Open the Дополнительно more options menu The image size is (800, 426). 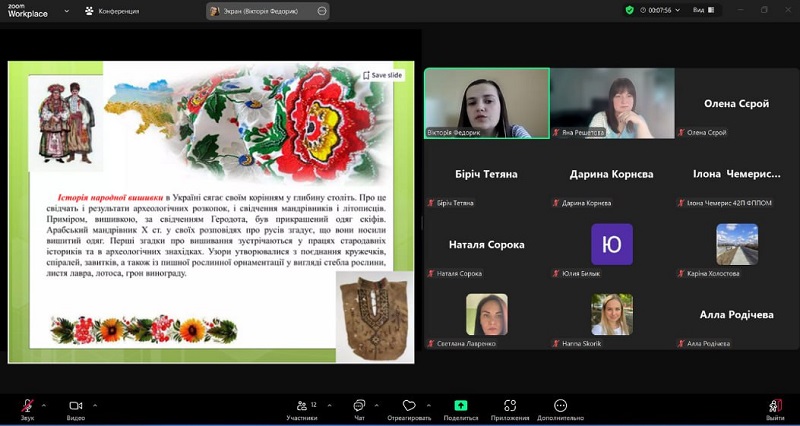pyautogui.click(x=560, y=408)
